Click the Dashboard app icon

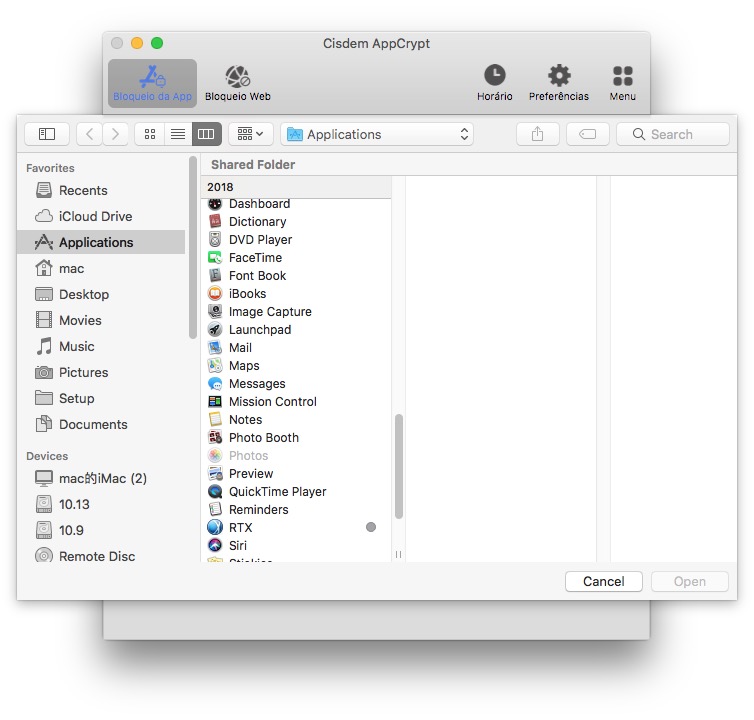[x=215, y=204]
